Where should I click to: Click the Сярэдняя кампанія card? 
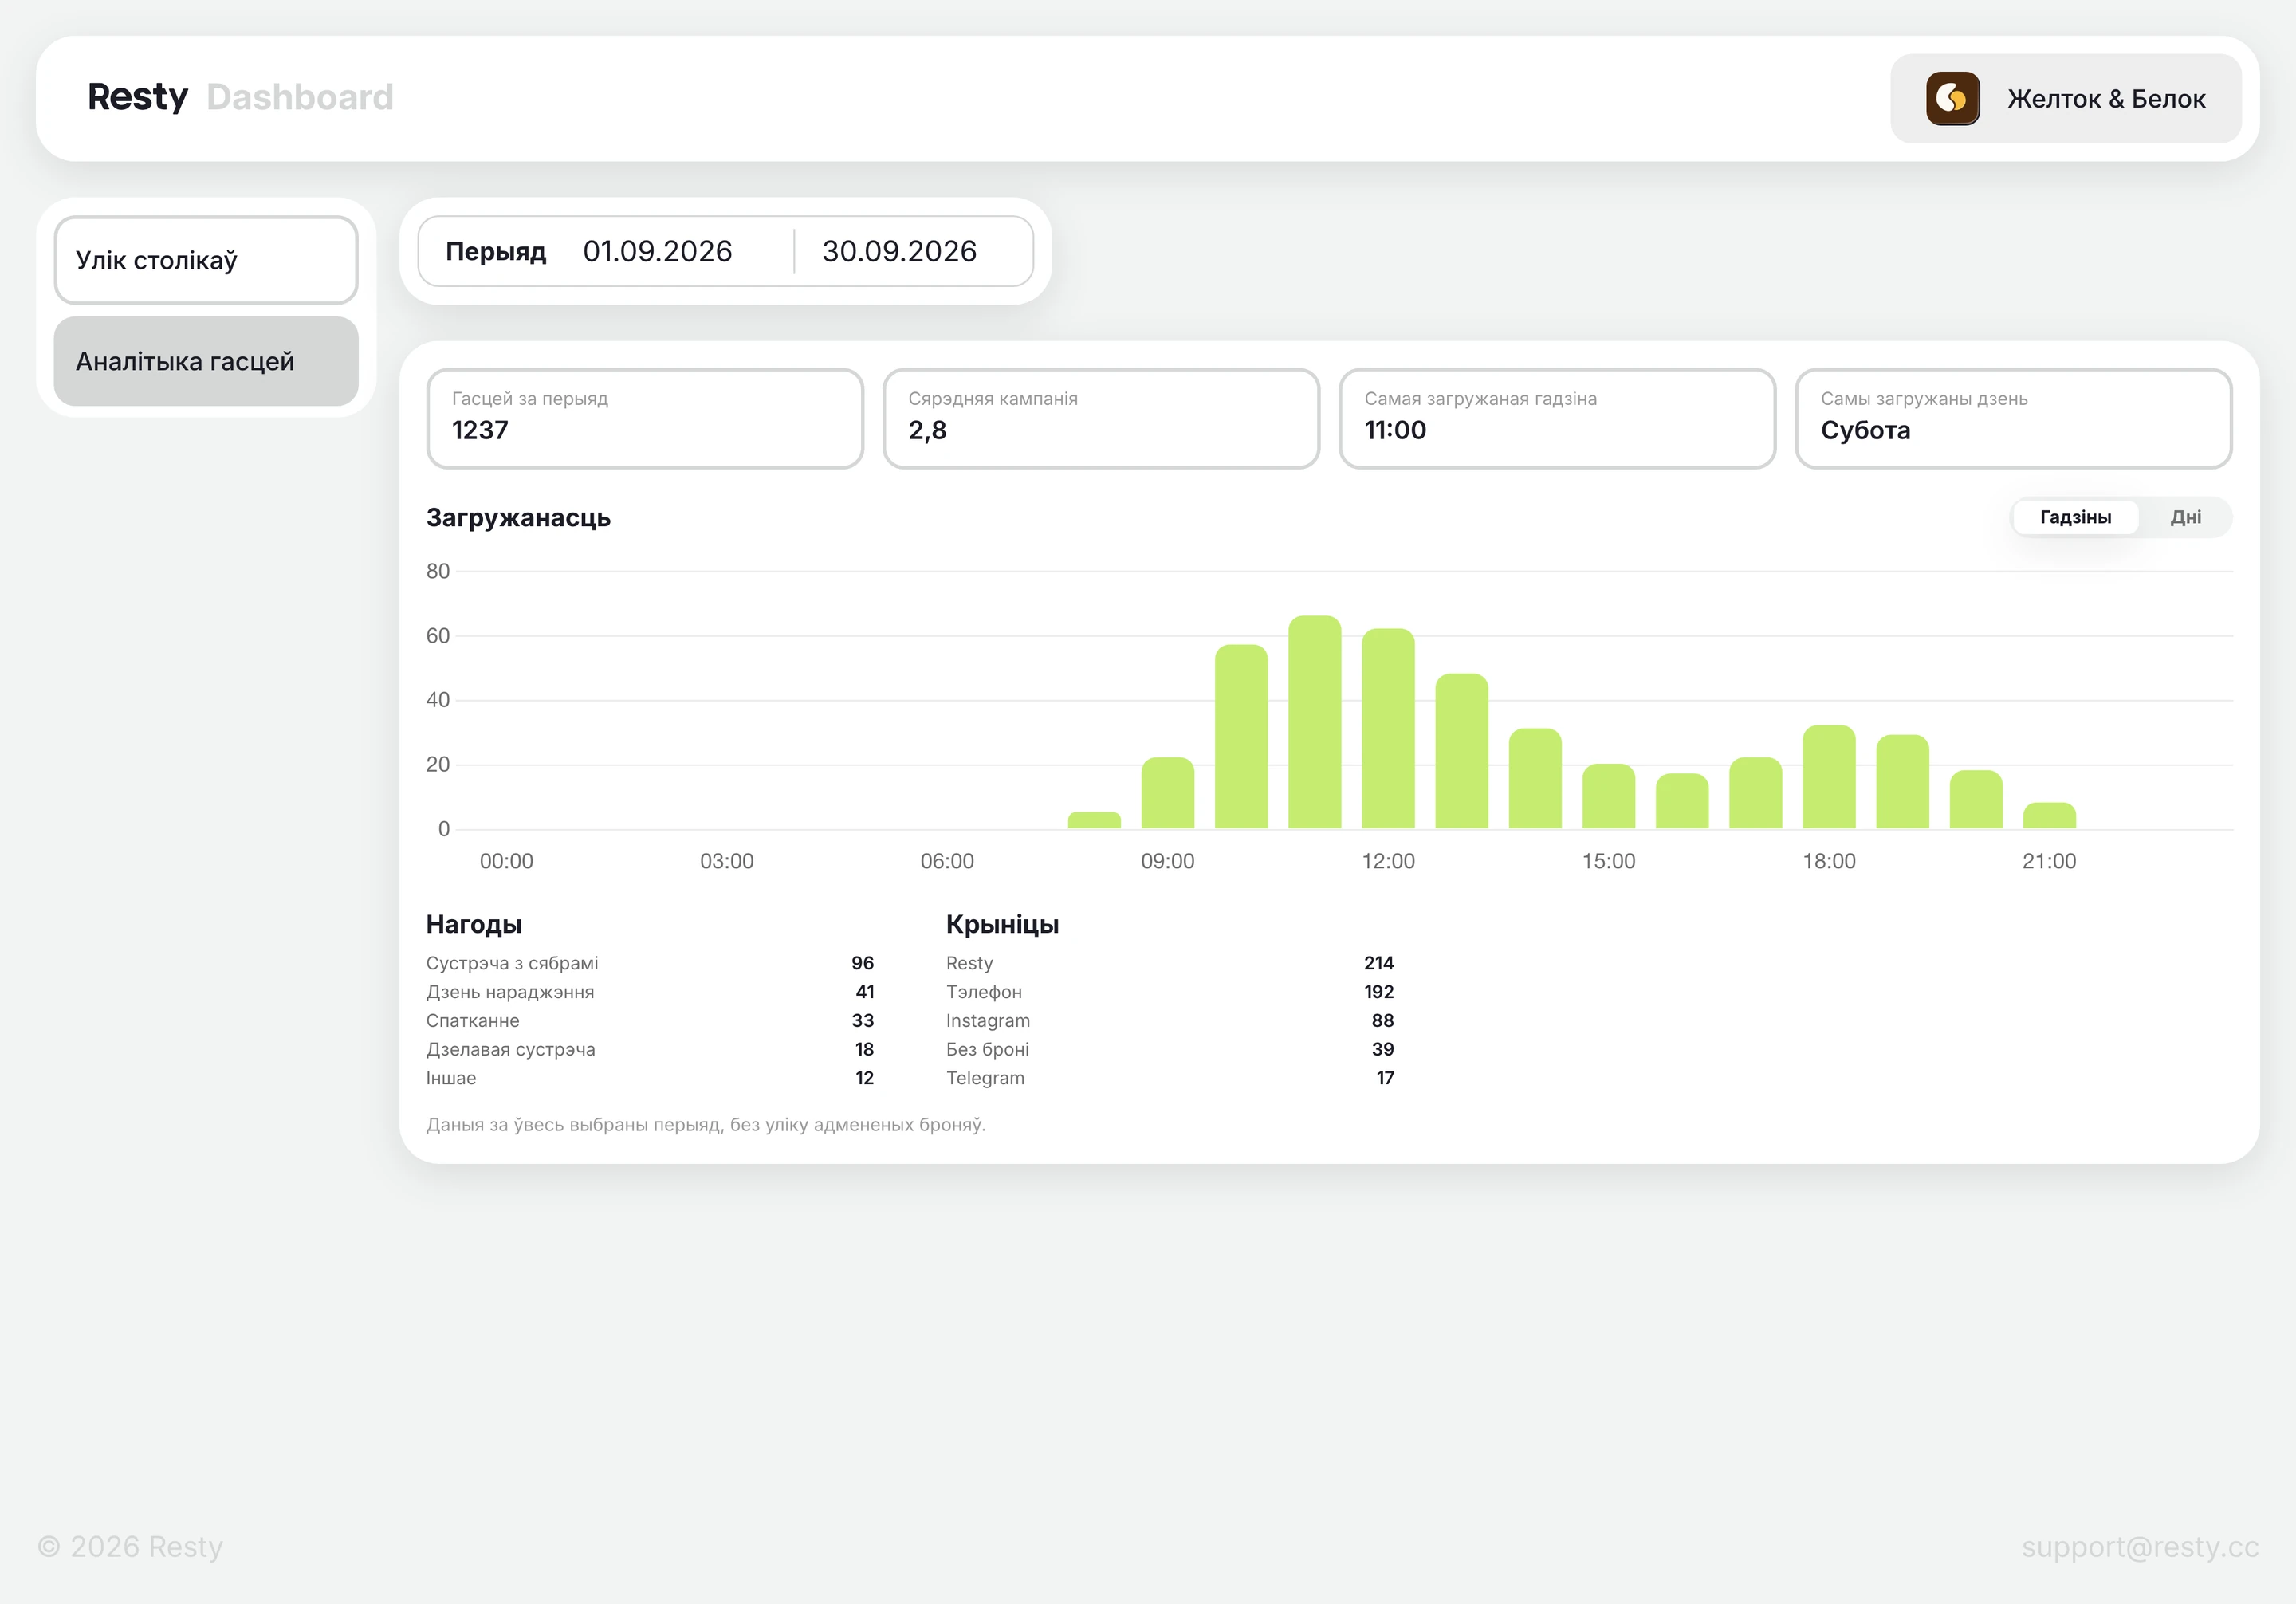[1101, 418]
